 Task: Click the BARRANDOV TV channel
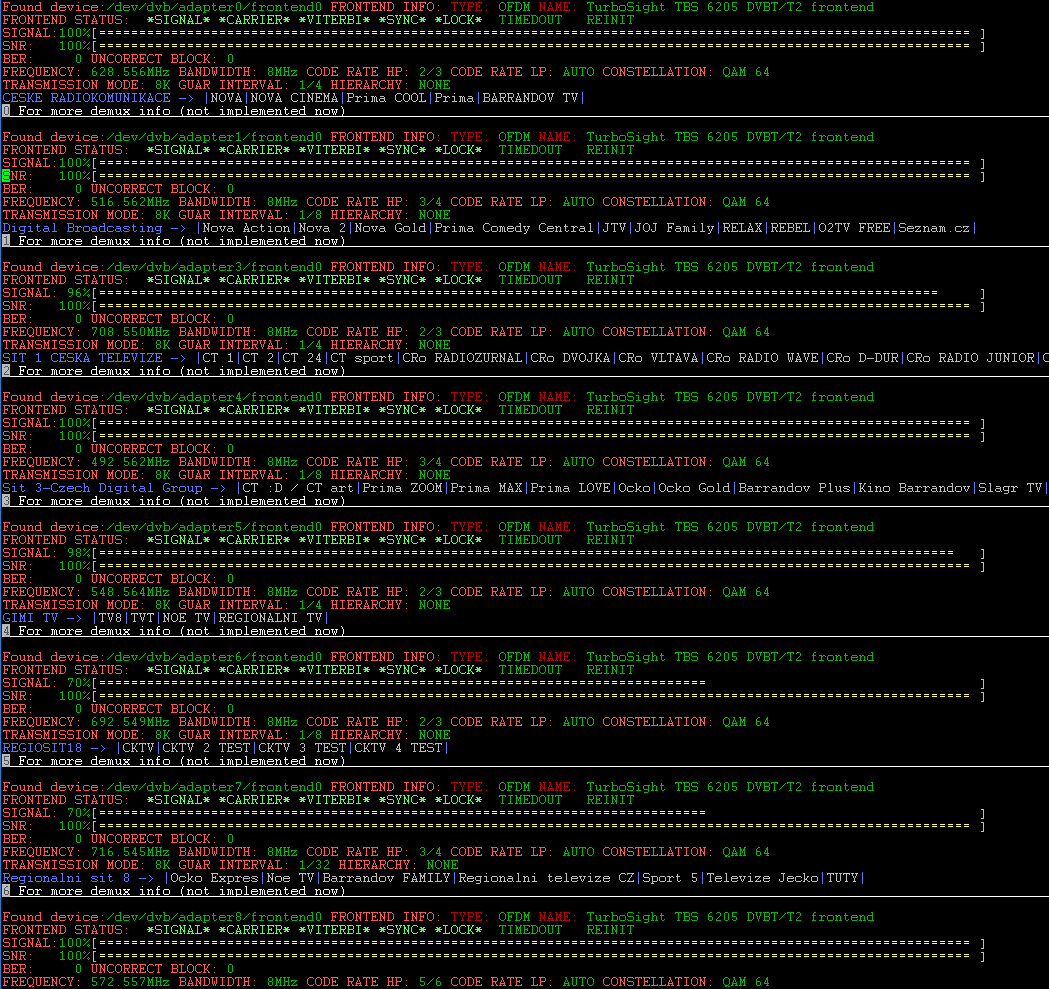pos(531,98)
